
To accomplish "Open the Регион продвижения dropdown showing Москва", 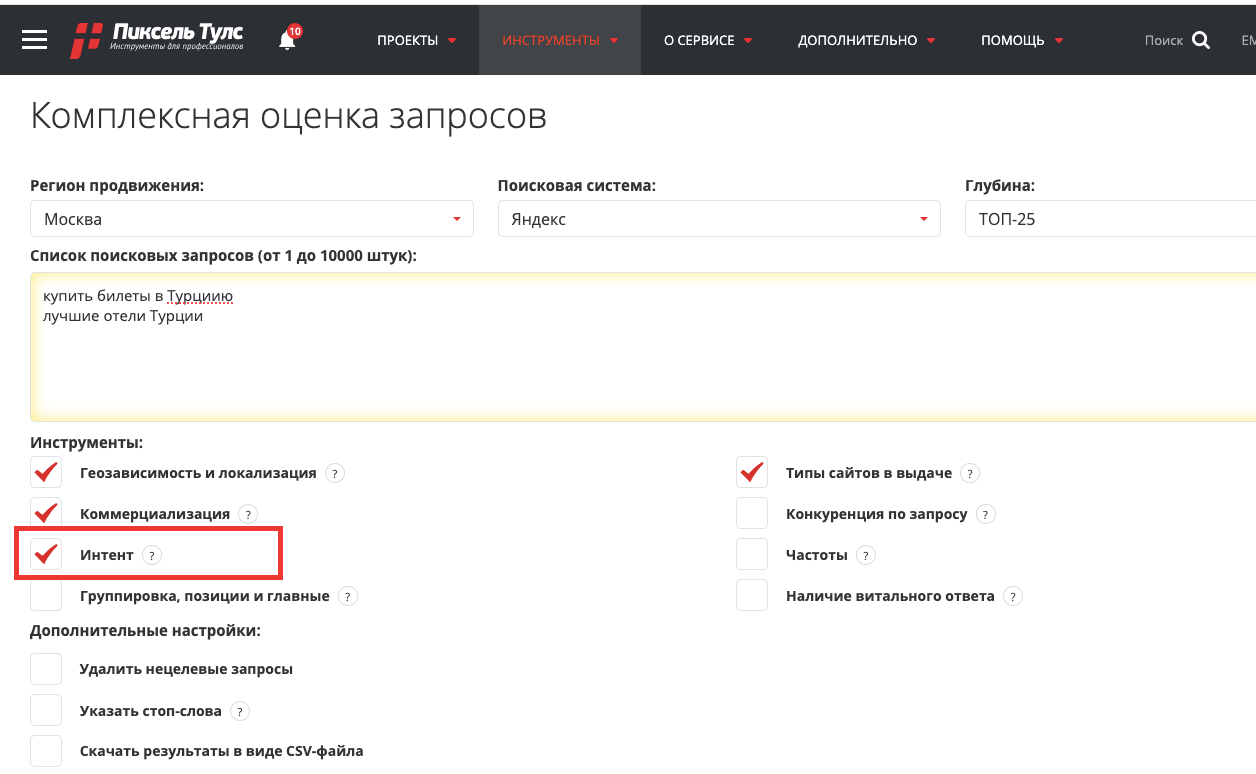I will tap(250, 218).
